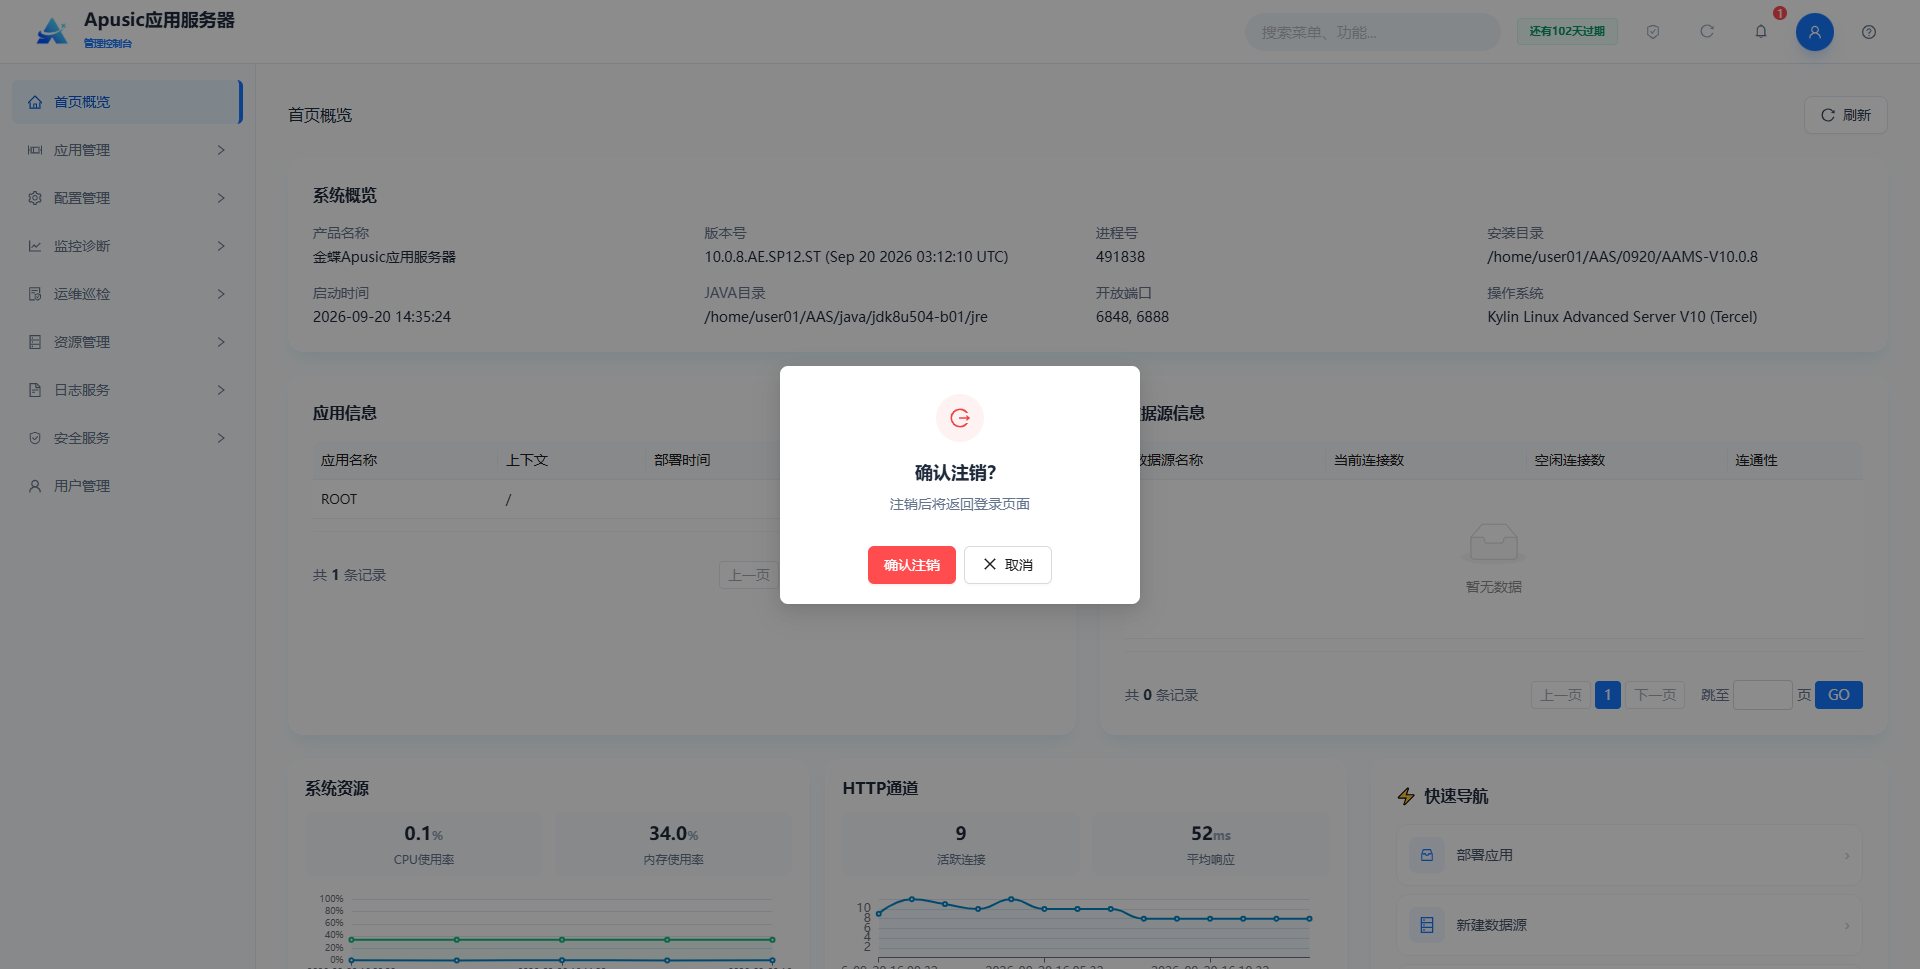The height and width of the screenshot is (969, 1920).
Task: Click the 配置管理 gear icon
Action: click(x=35, y=198)
